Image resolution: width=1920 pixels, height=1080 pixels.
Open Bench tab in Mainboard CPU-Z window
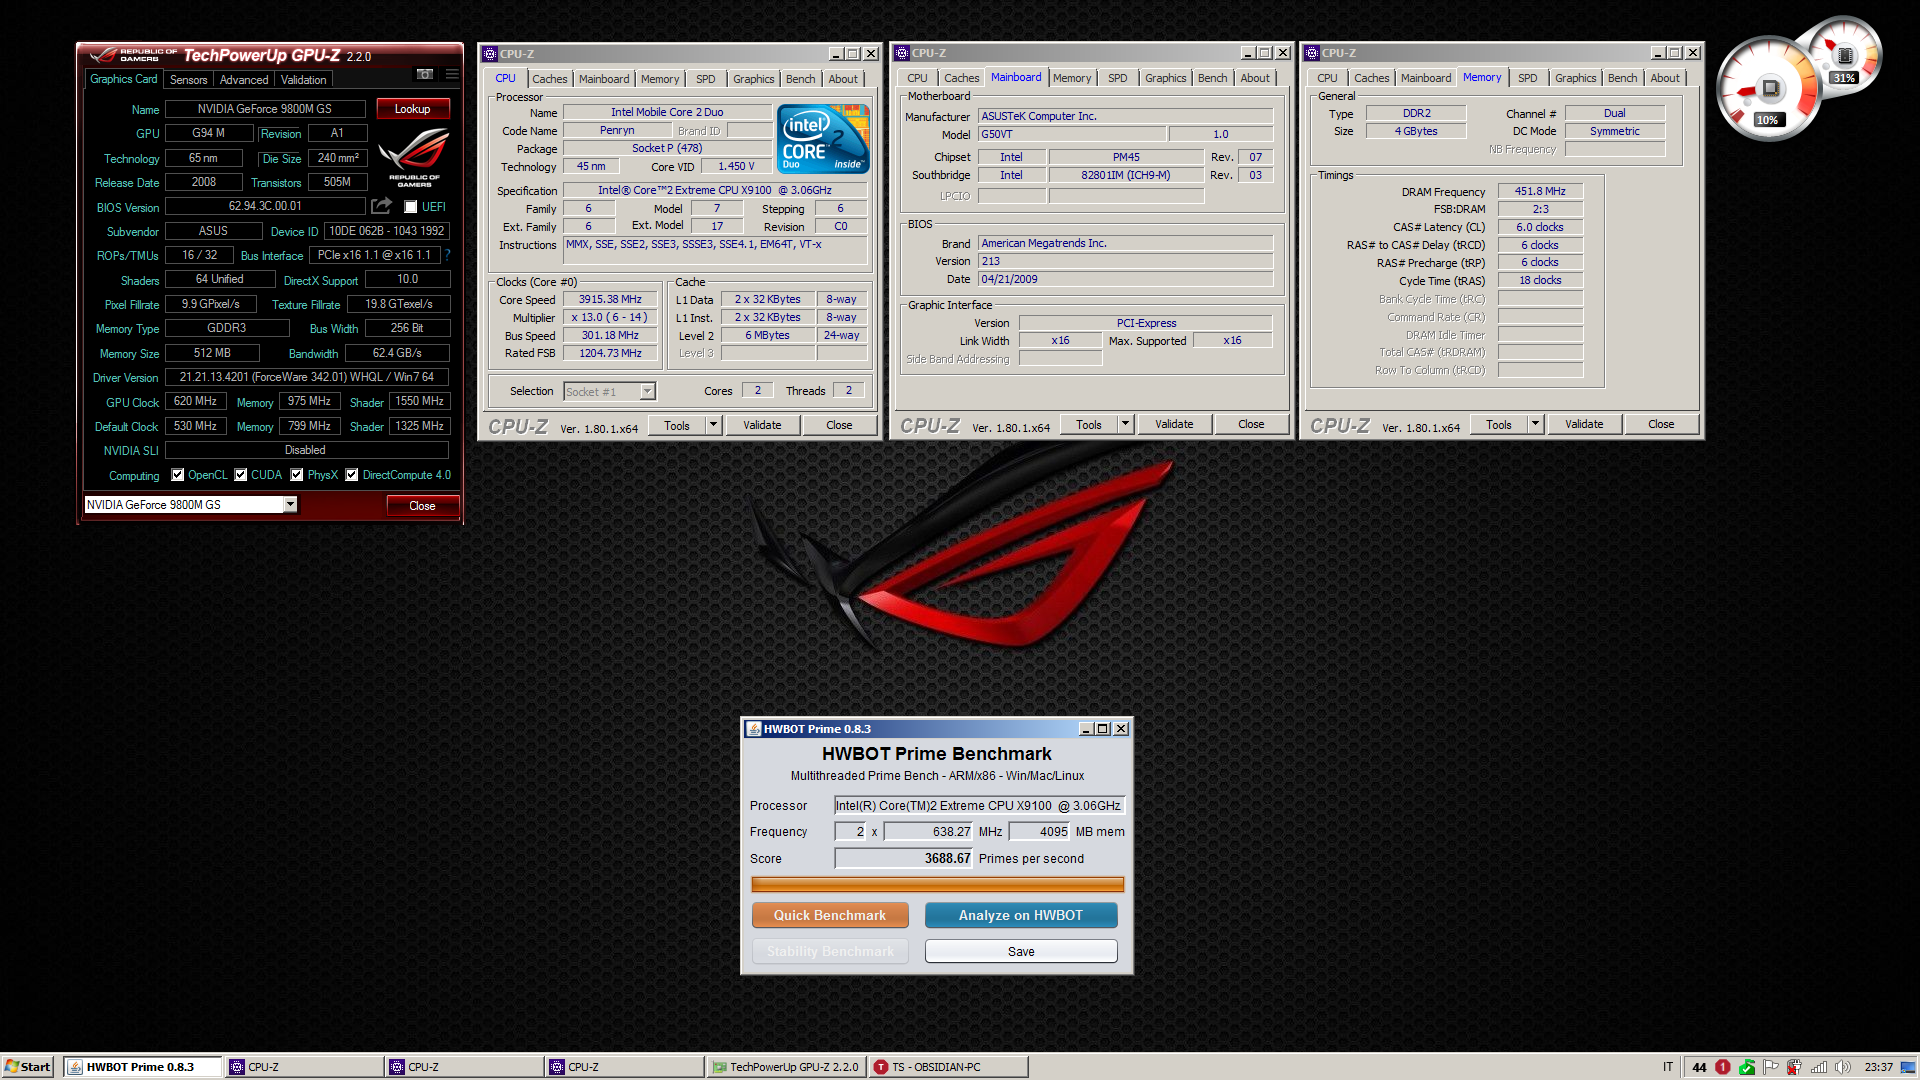[1212, 78]
